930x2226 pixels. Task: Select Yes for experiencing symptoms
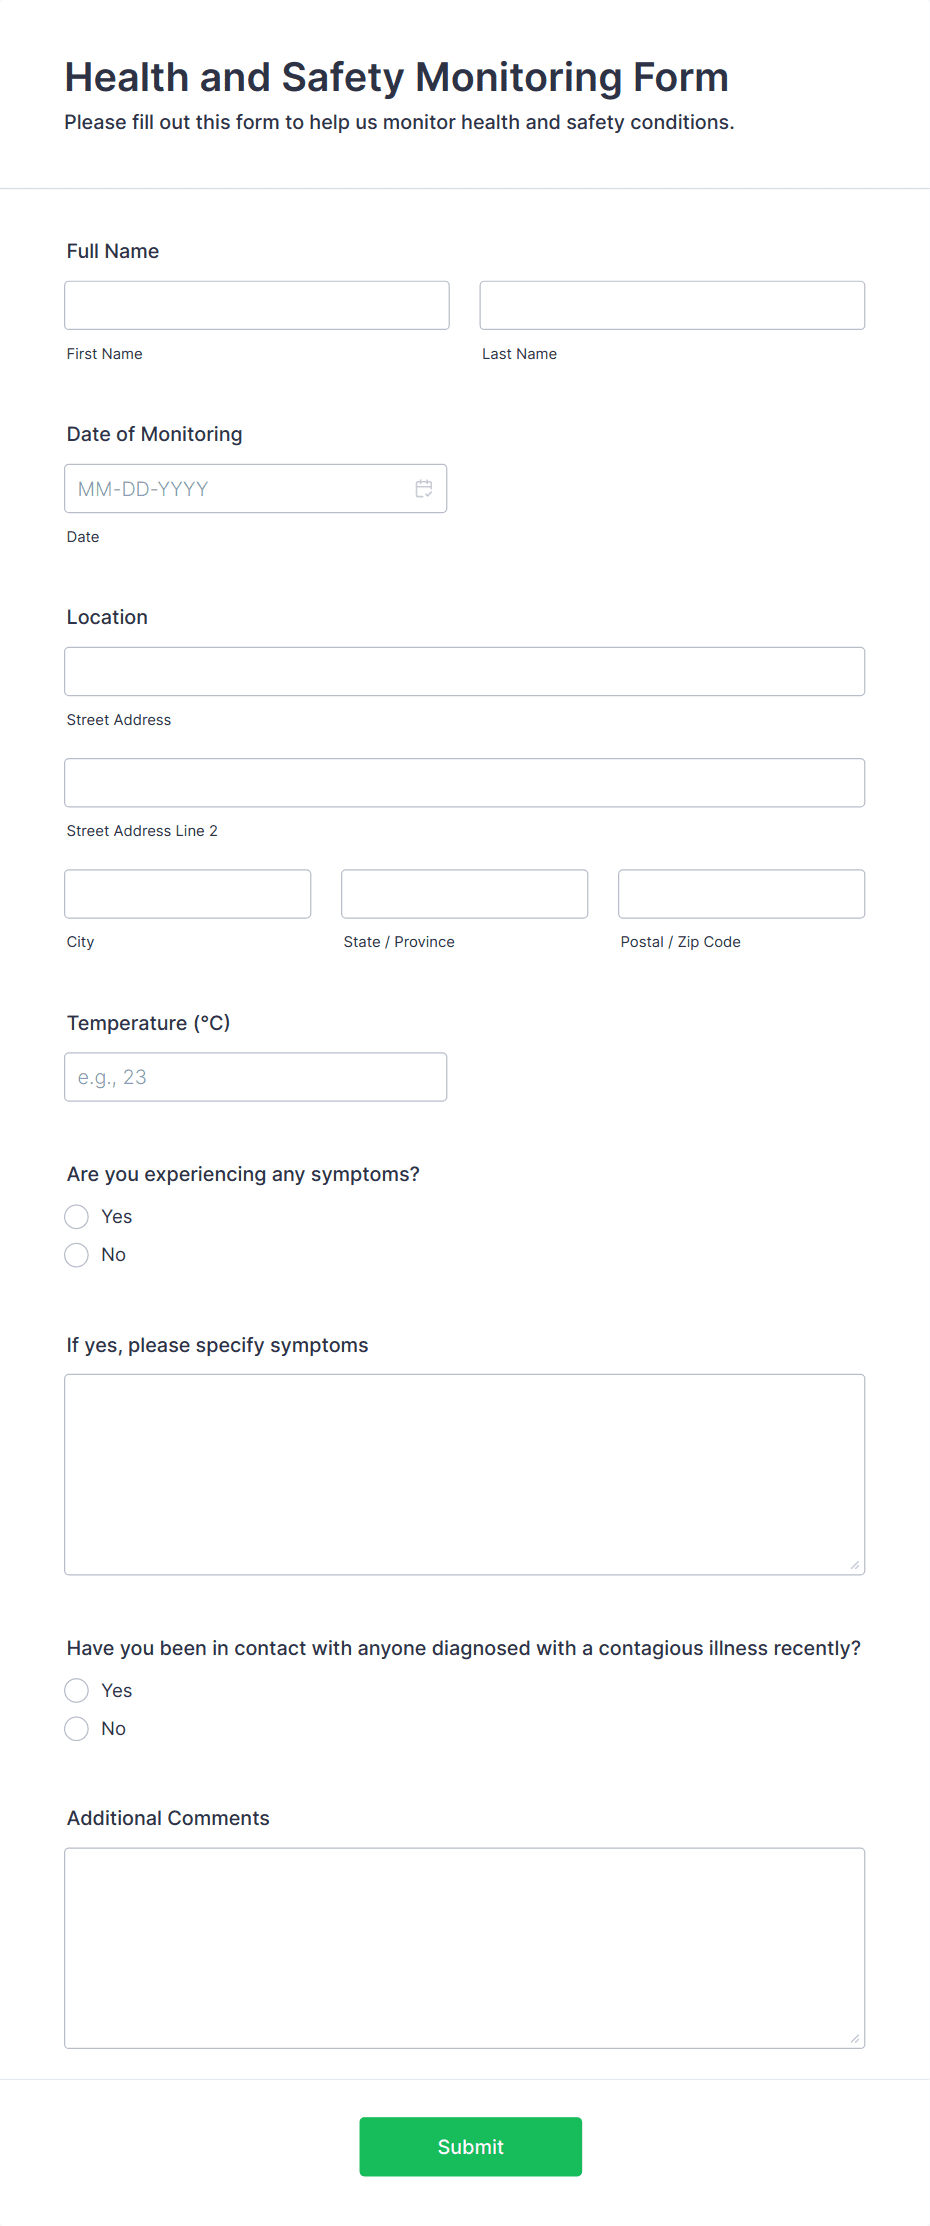coord(77,1217)
